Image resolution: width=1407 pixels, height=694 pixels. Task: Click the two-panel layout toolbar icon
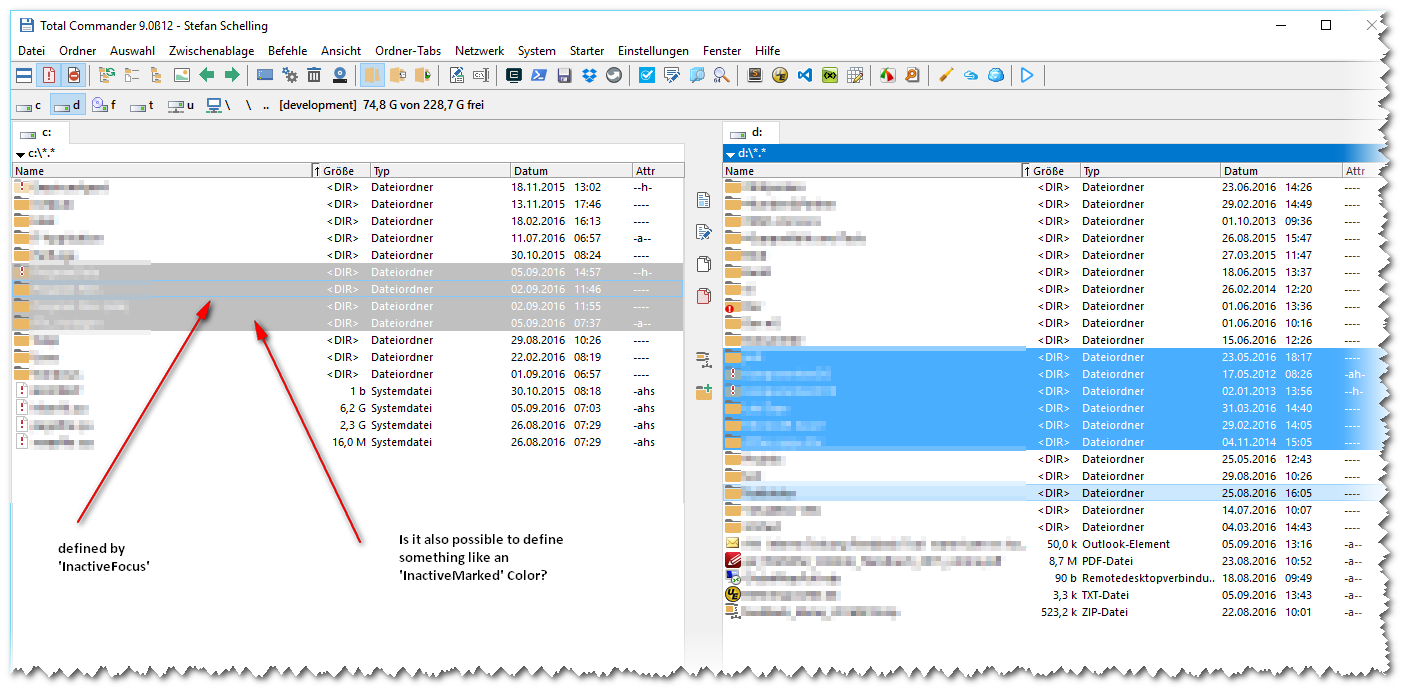coord(24,75)
